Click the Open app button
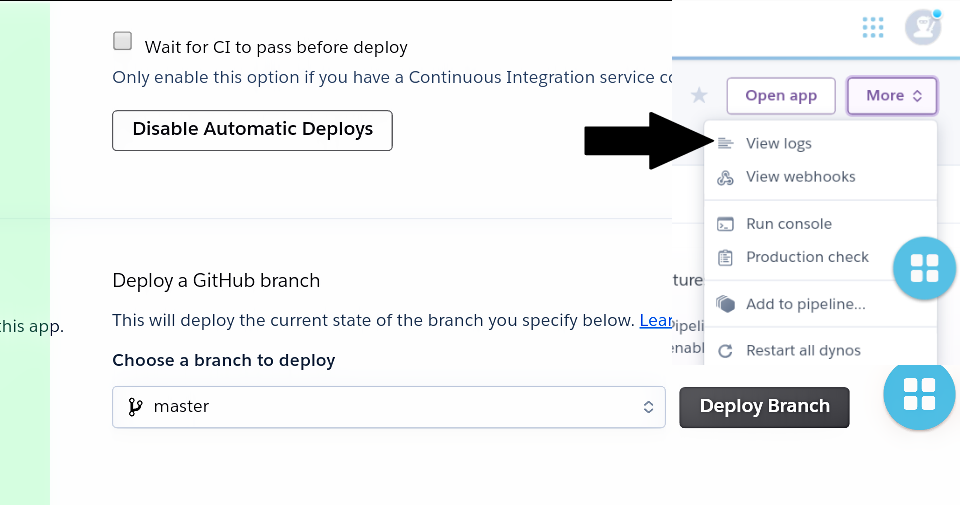This screenshot has height=505, width=960. (x=781, y=95)
